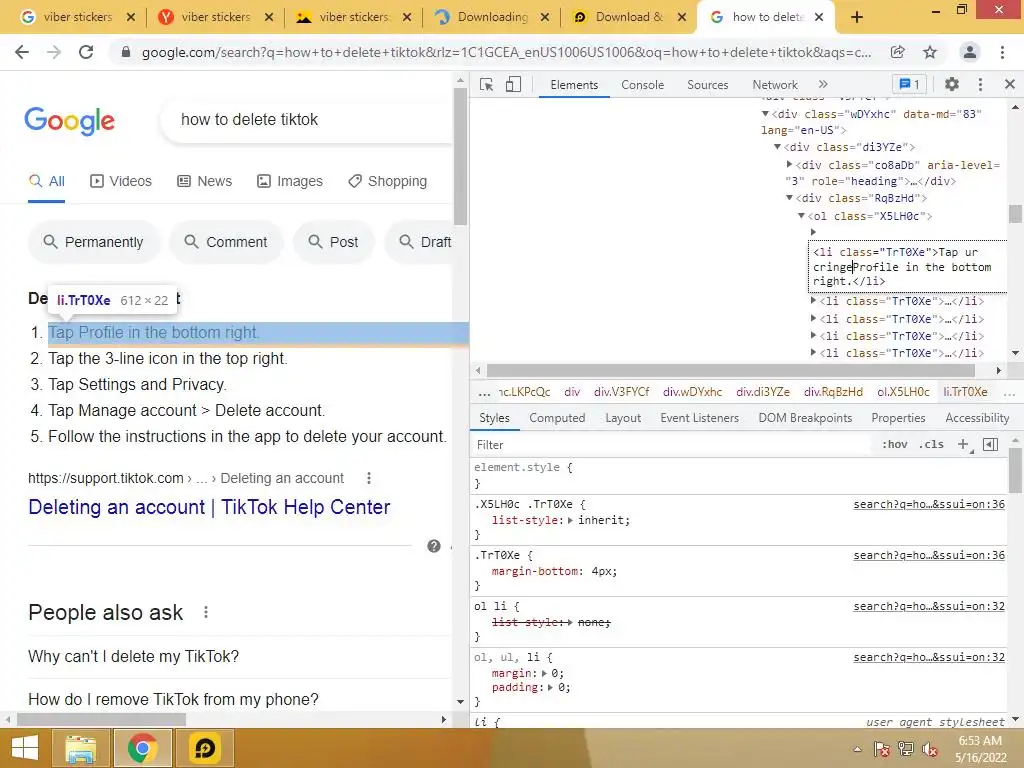Expand the padding 0 shorthand triangle

click(551, 688)
